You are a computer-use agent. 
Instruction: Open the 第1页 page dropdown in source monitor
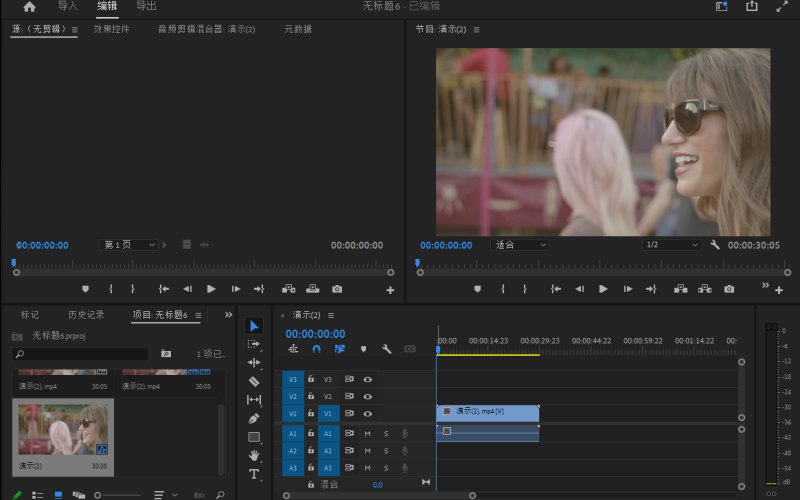pos(128,245)
